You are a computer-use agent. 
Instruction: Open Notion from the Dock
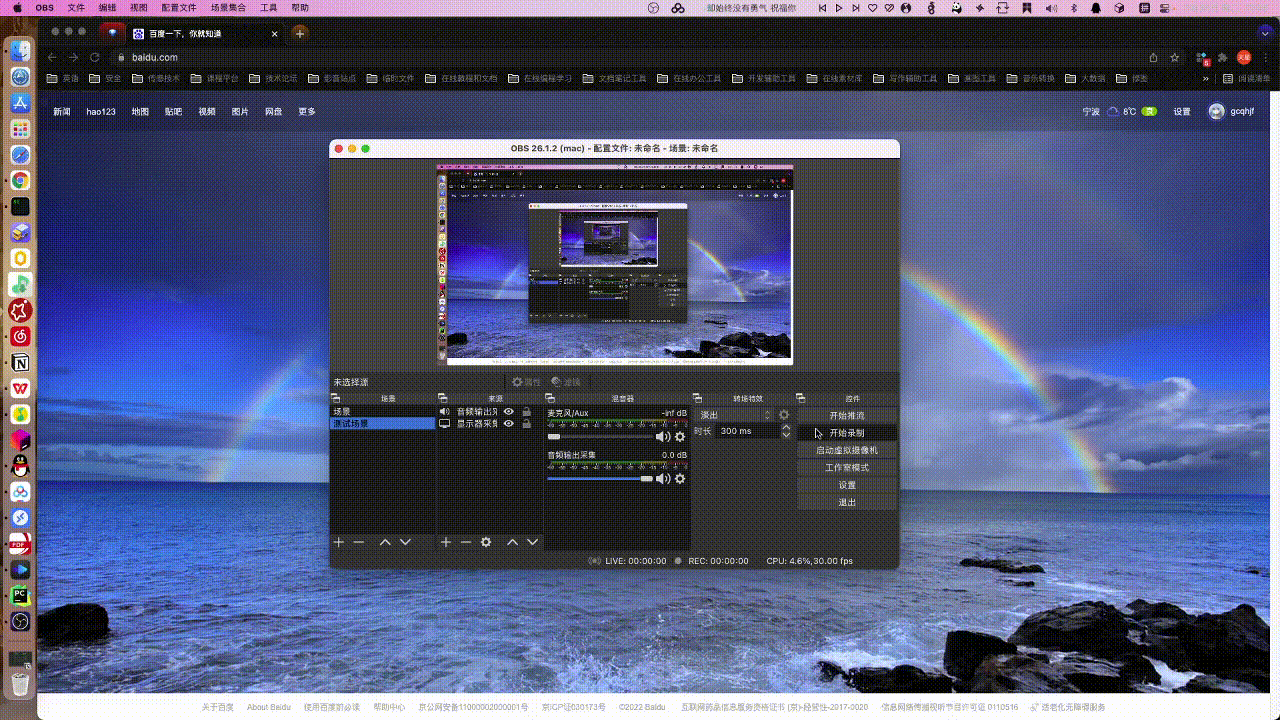pos(20,362)
